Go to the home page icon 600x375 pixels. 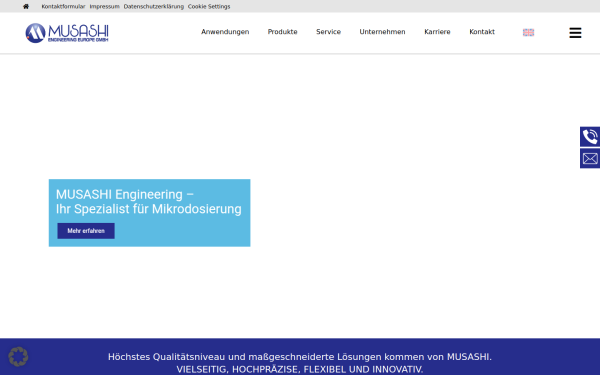(x=26, y=7)
